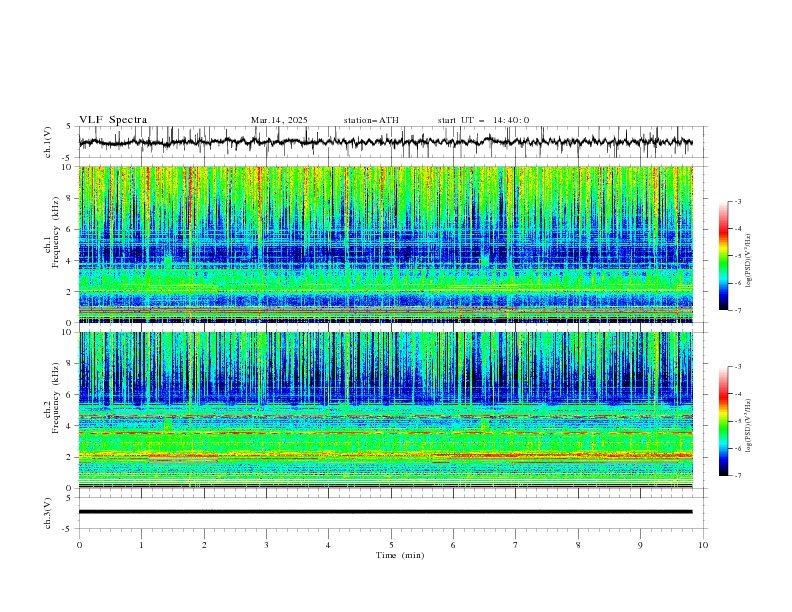The height and width of the screenshot is (612, 792).
Task: Click the ch.1 PSD color scale bar
Action: (724, 256)
